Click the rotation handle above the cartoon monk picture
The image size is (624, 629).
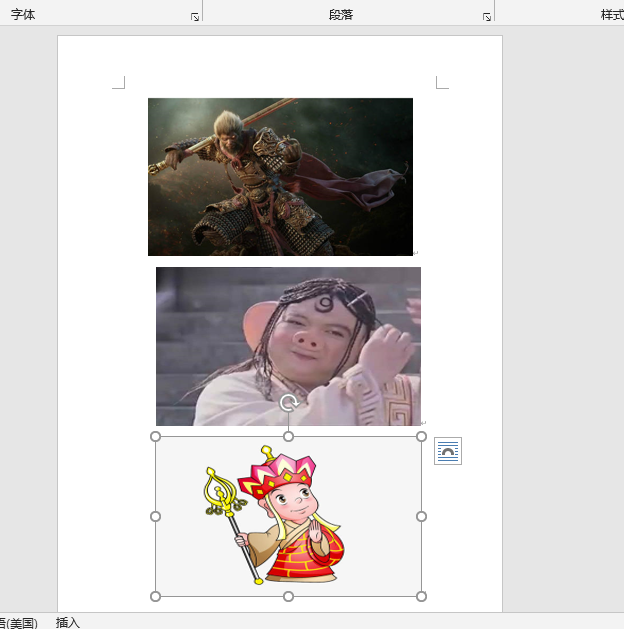(288, 403)
